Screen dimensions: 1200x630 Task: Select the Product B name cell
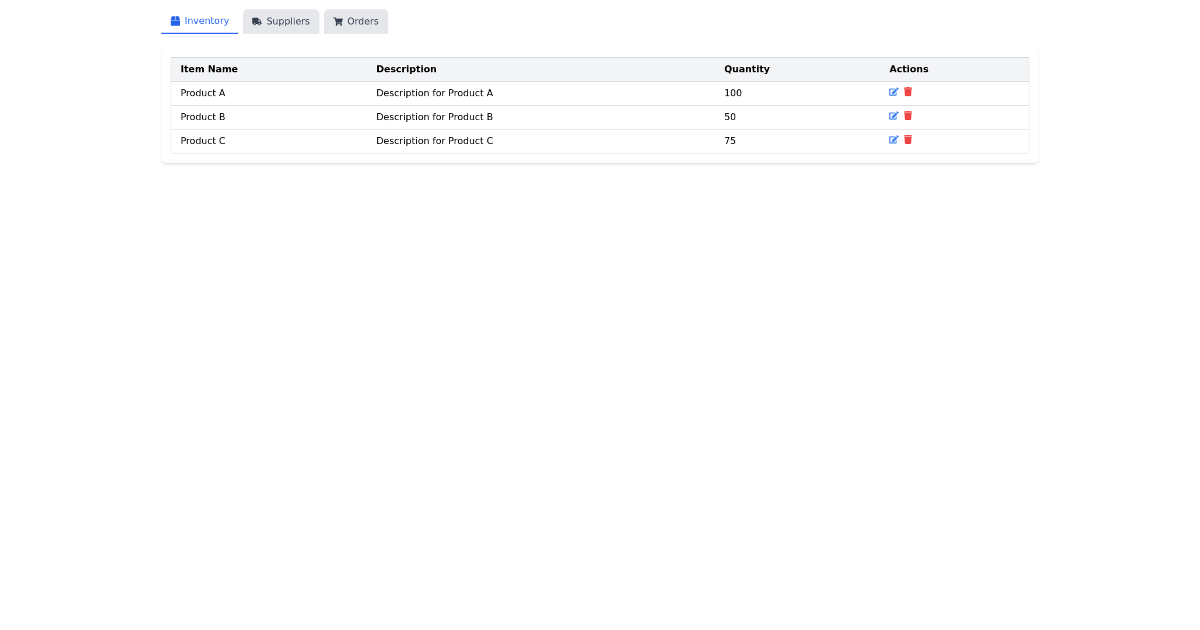tap(203, 117)
